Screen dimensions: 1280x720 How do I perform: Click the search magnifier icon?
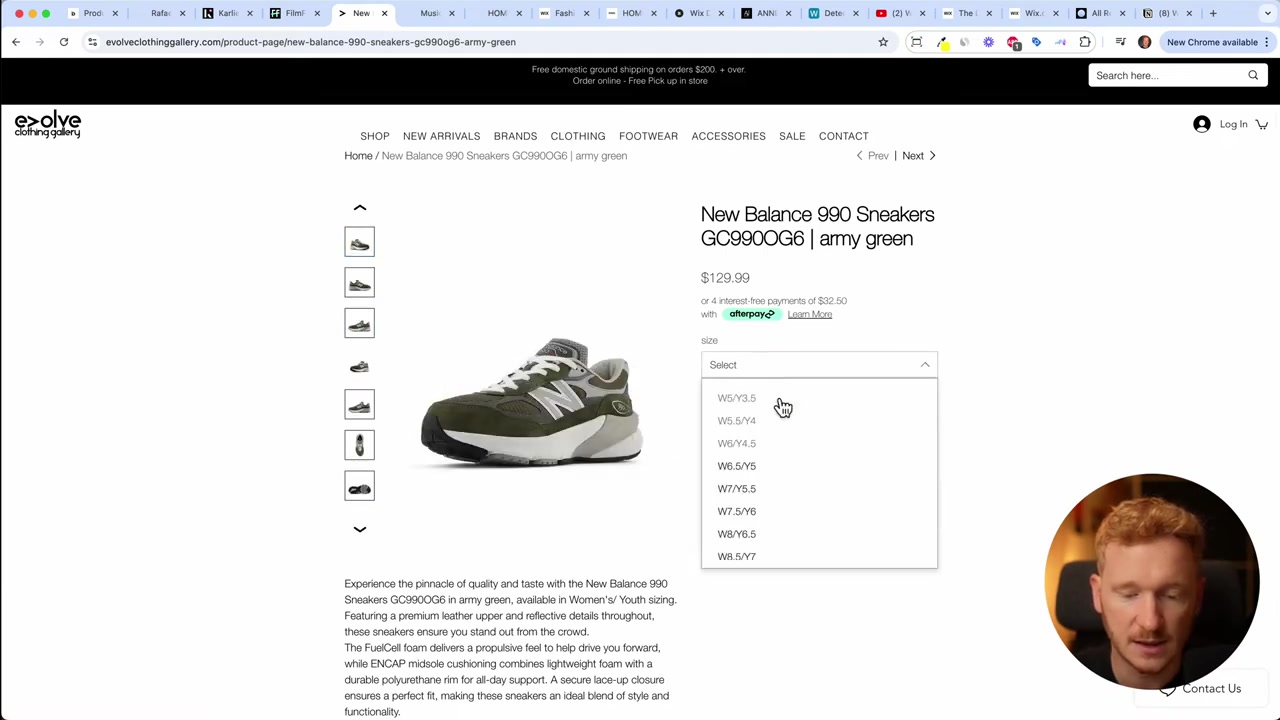pos(1253,75)
